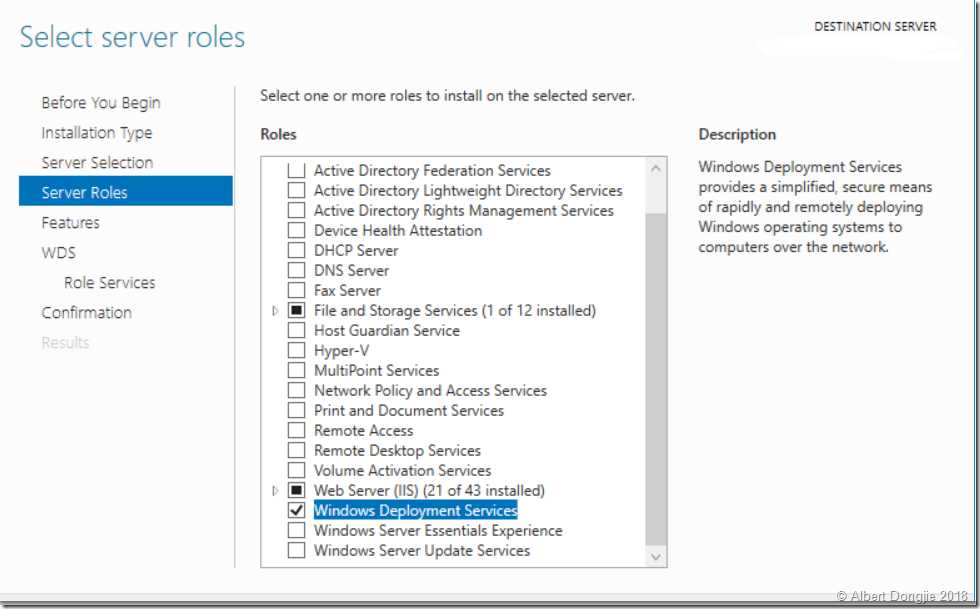This screenshot has width=980, height=609.
Task: Click the roles list scroll down arrow
Action: 656,556
